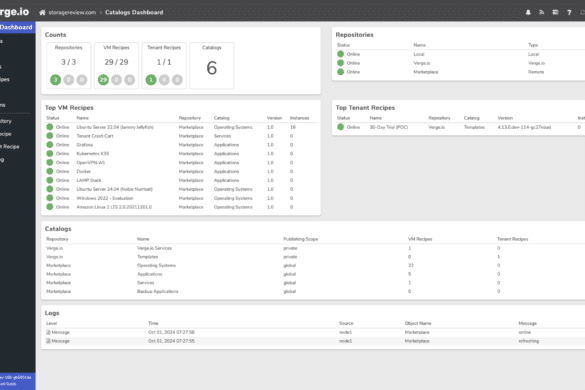The width and height of the screenshot is (585, 390).
Task: Open the Operating Systems catalog row
Action: tap(313, 265)
